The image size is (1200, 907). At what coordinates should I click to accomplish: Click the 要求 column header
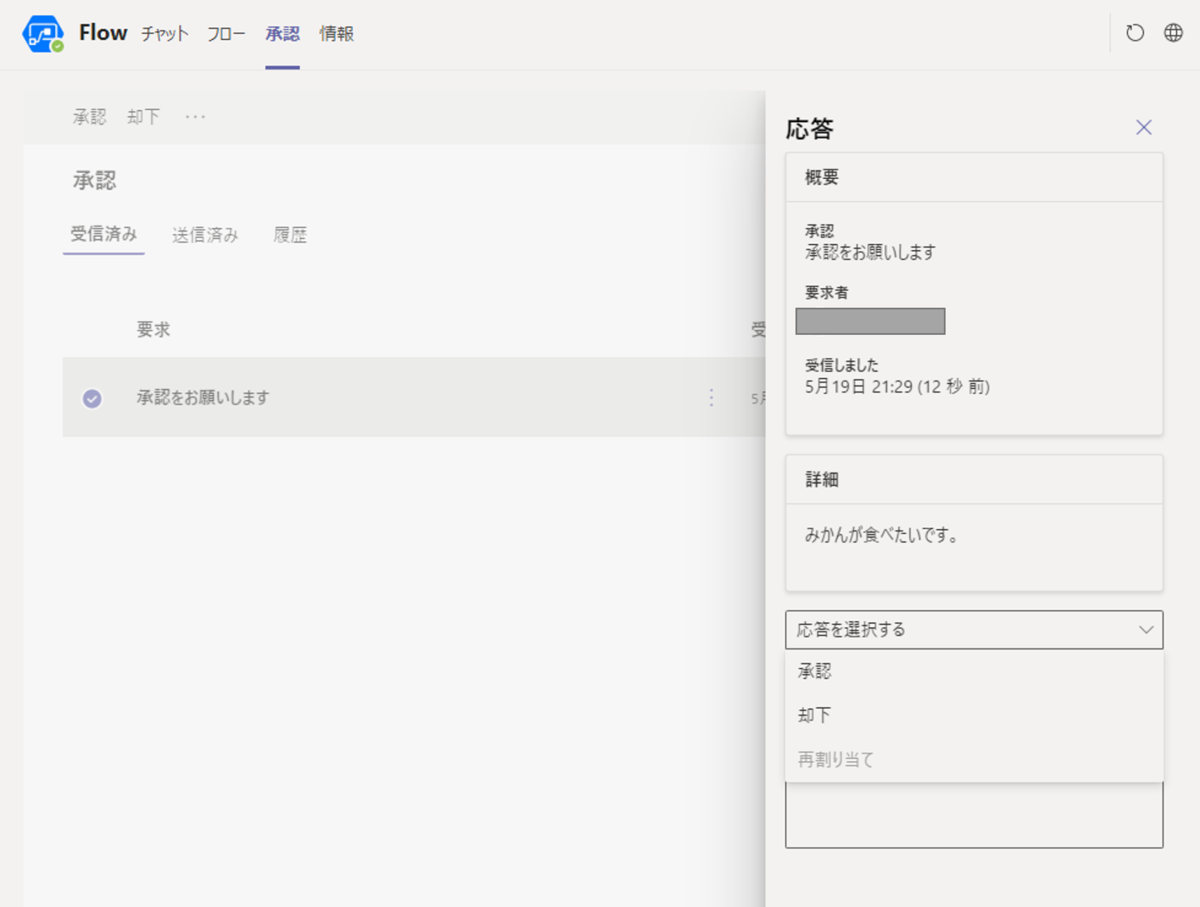tap(154, 330)
